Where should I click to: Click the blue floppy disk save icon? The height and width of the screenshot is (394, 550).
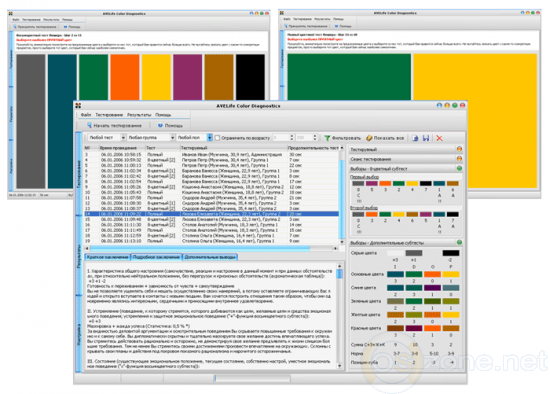[426, 138]
